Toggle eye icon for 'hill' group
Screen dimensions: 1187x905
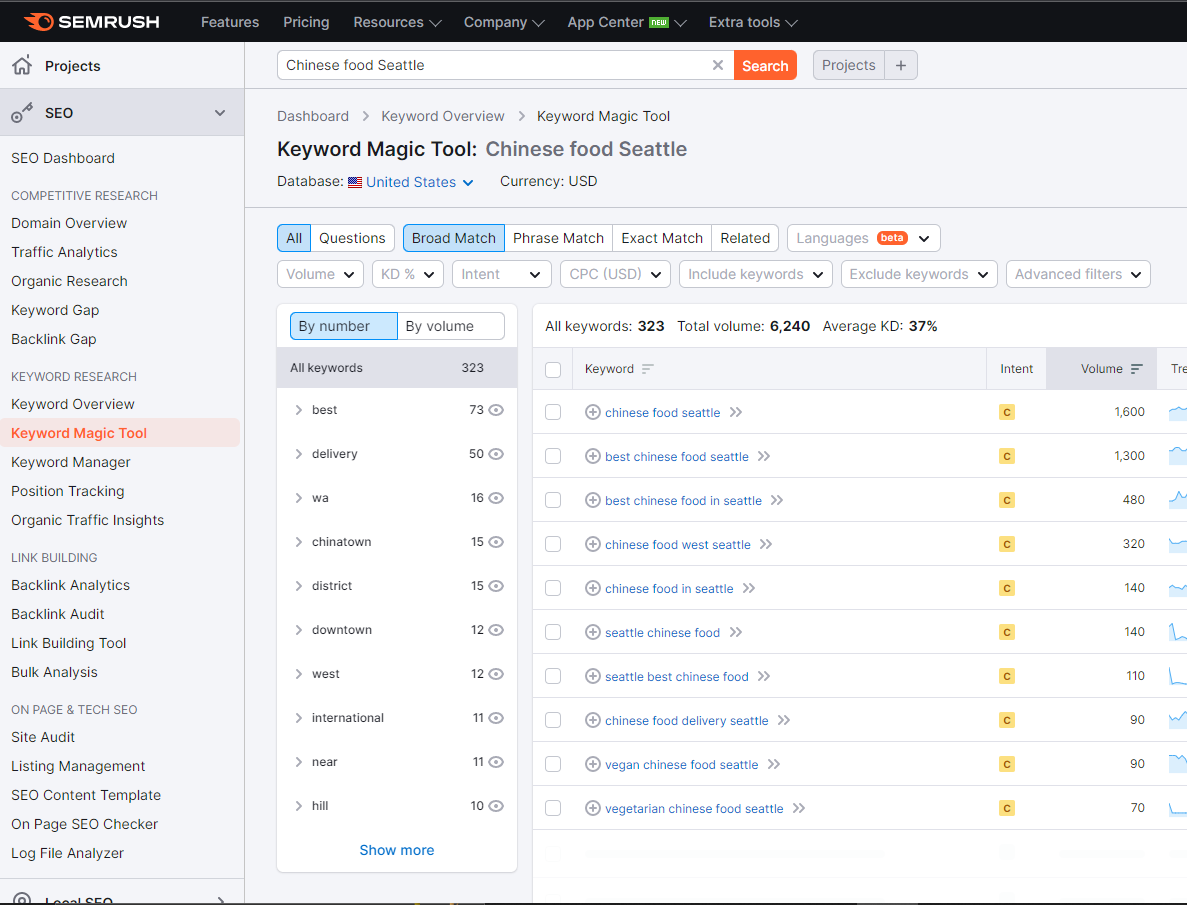pos(496,806)
